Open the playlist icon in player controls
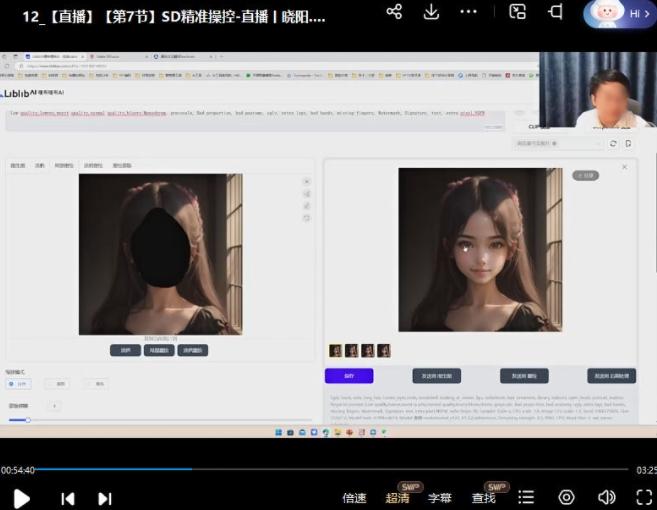 tap(526, 497)
